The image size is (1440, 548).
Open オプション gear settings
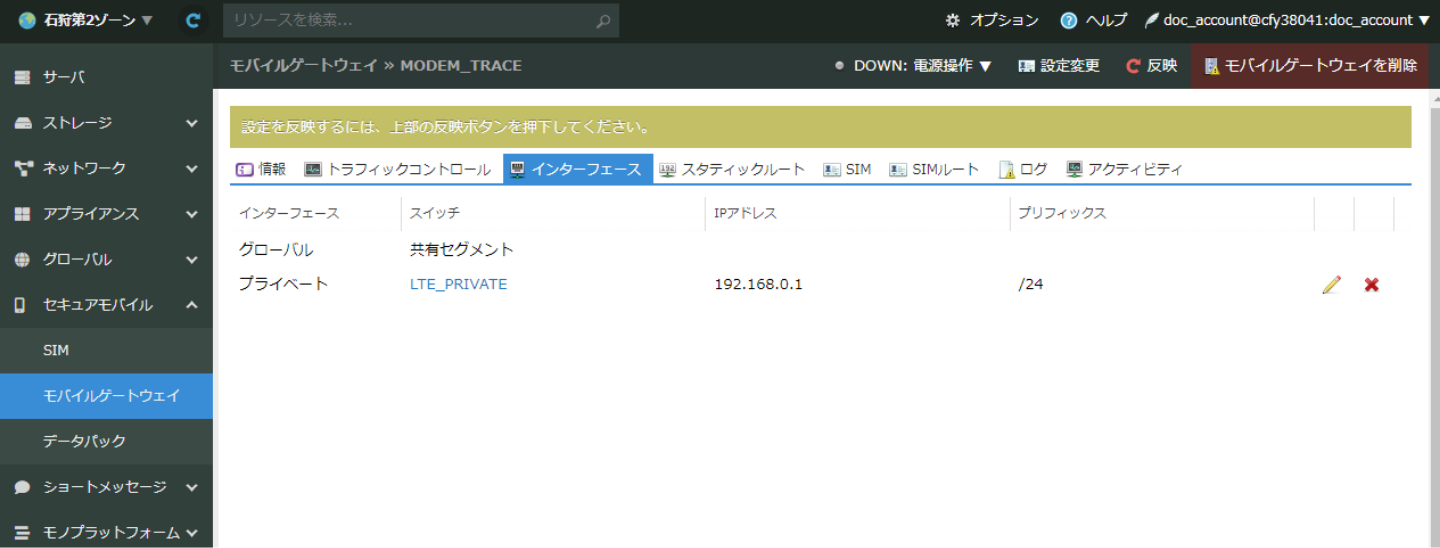(992, 20)
